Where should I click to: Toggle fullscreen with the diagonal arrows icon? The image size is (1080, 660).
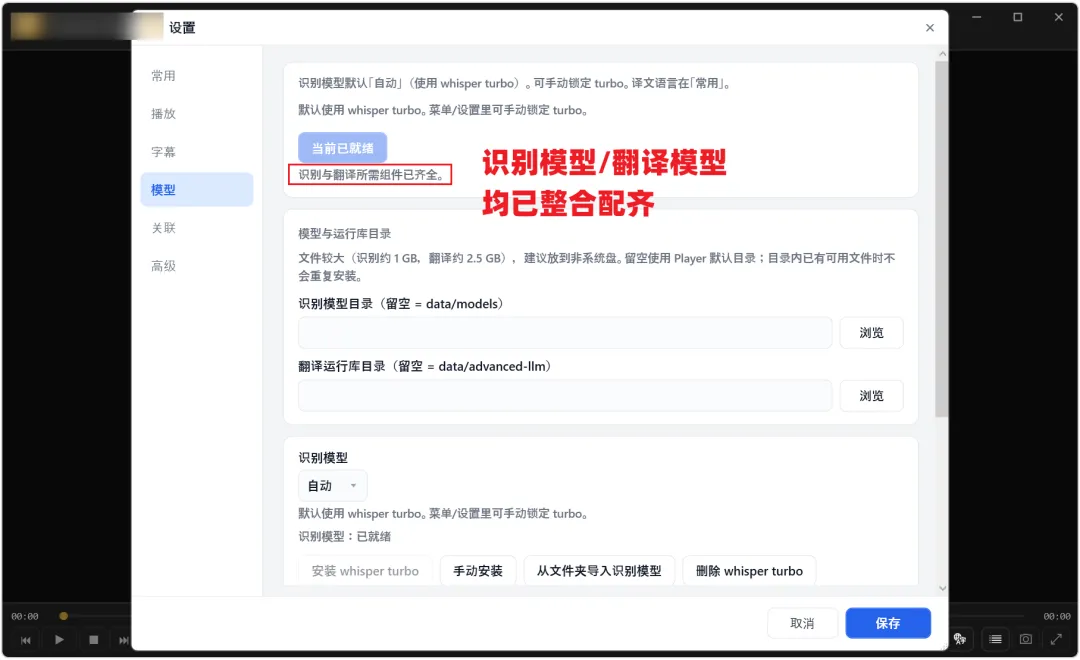click(1056, 639)
